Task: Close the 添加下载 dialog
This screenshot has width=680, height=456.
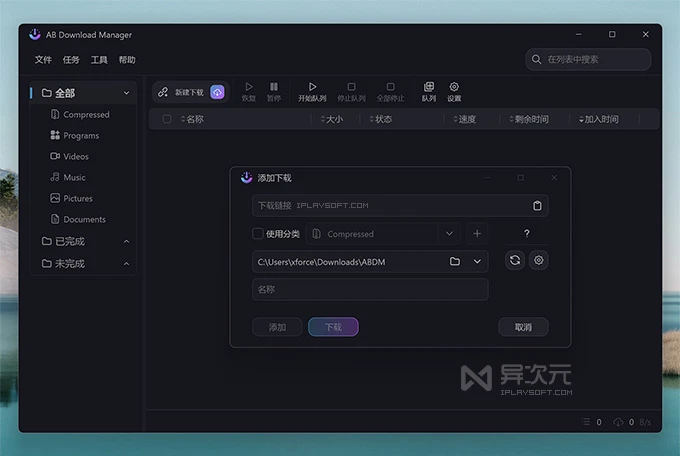Action: pos(554,177)
